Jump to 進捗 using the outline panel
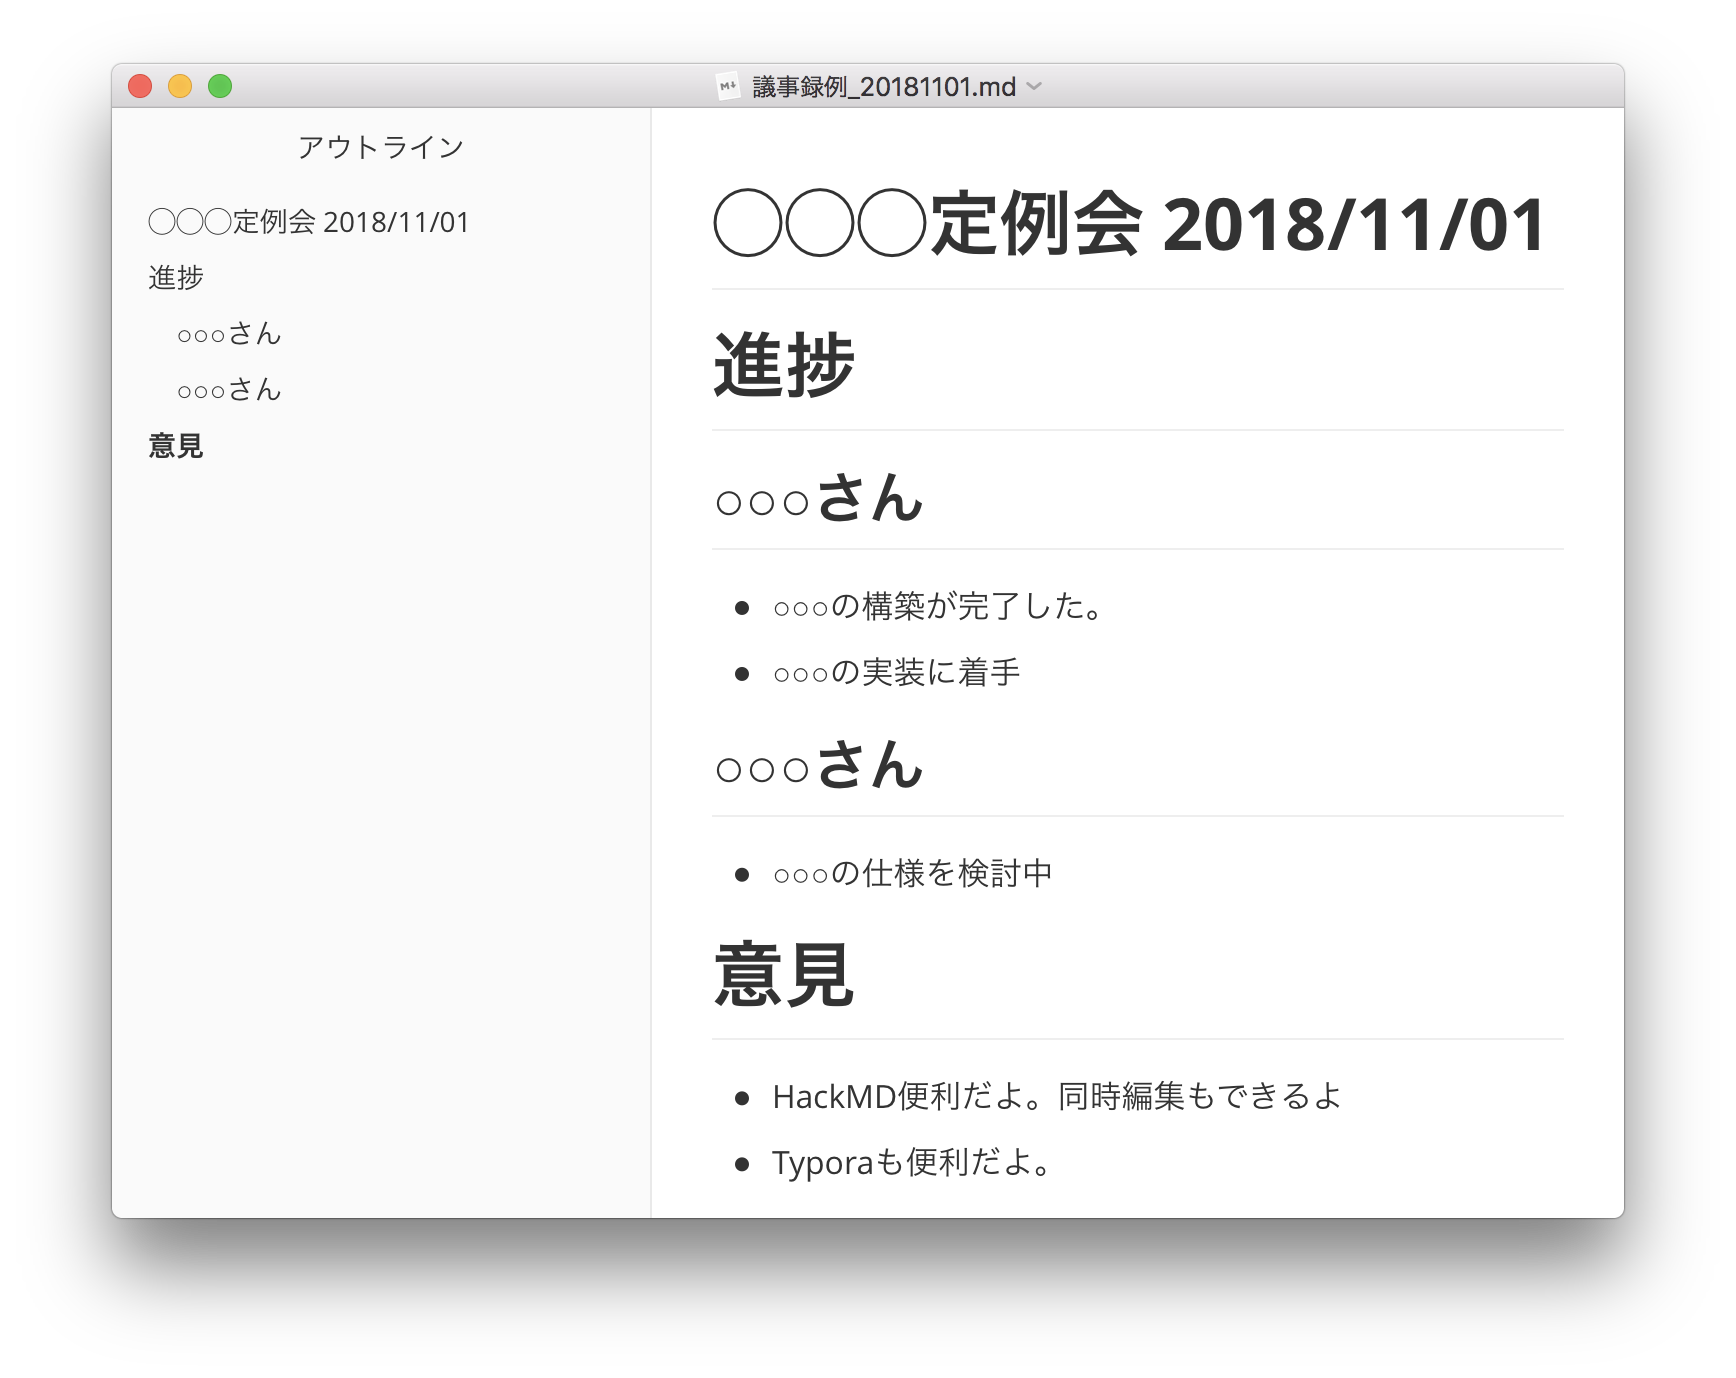Screen dimensions: 1736x1378 pos(176,278)
